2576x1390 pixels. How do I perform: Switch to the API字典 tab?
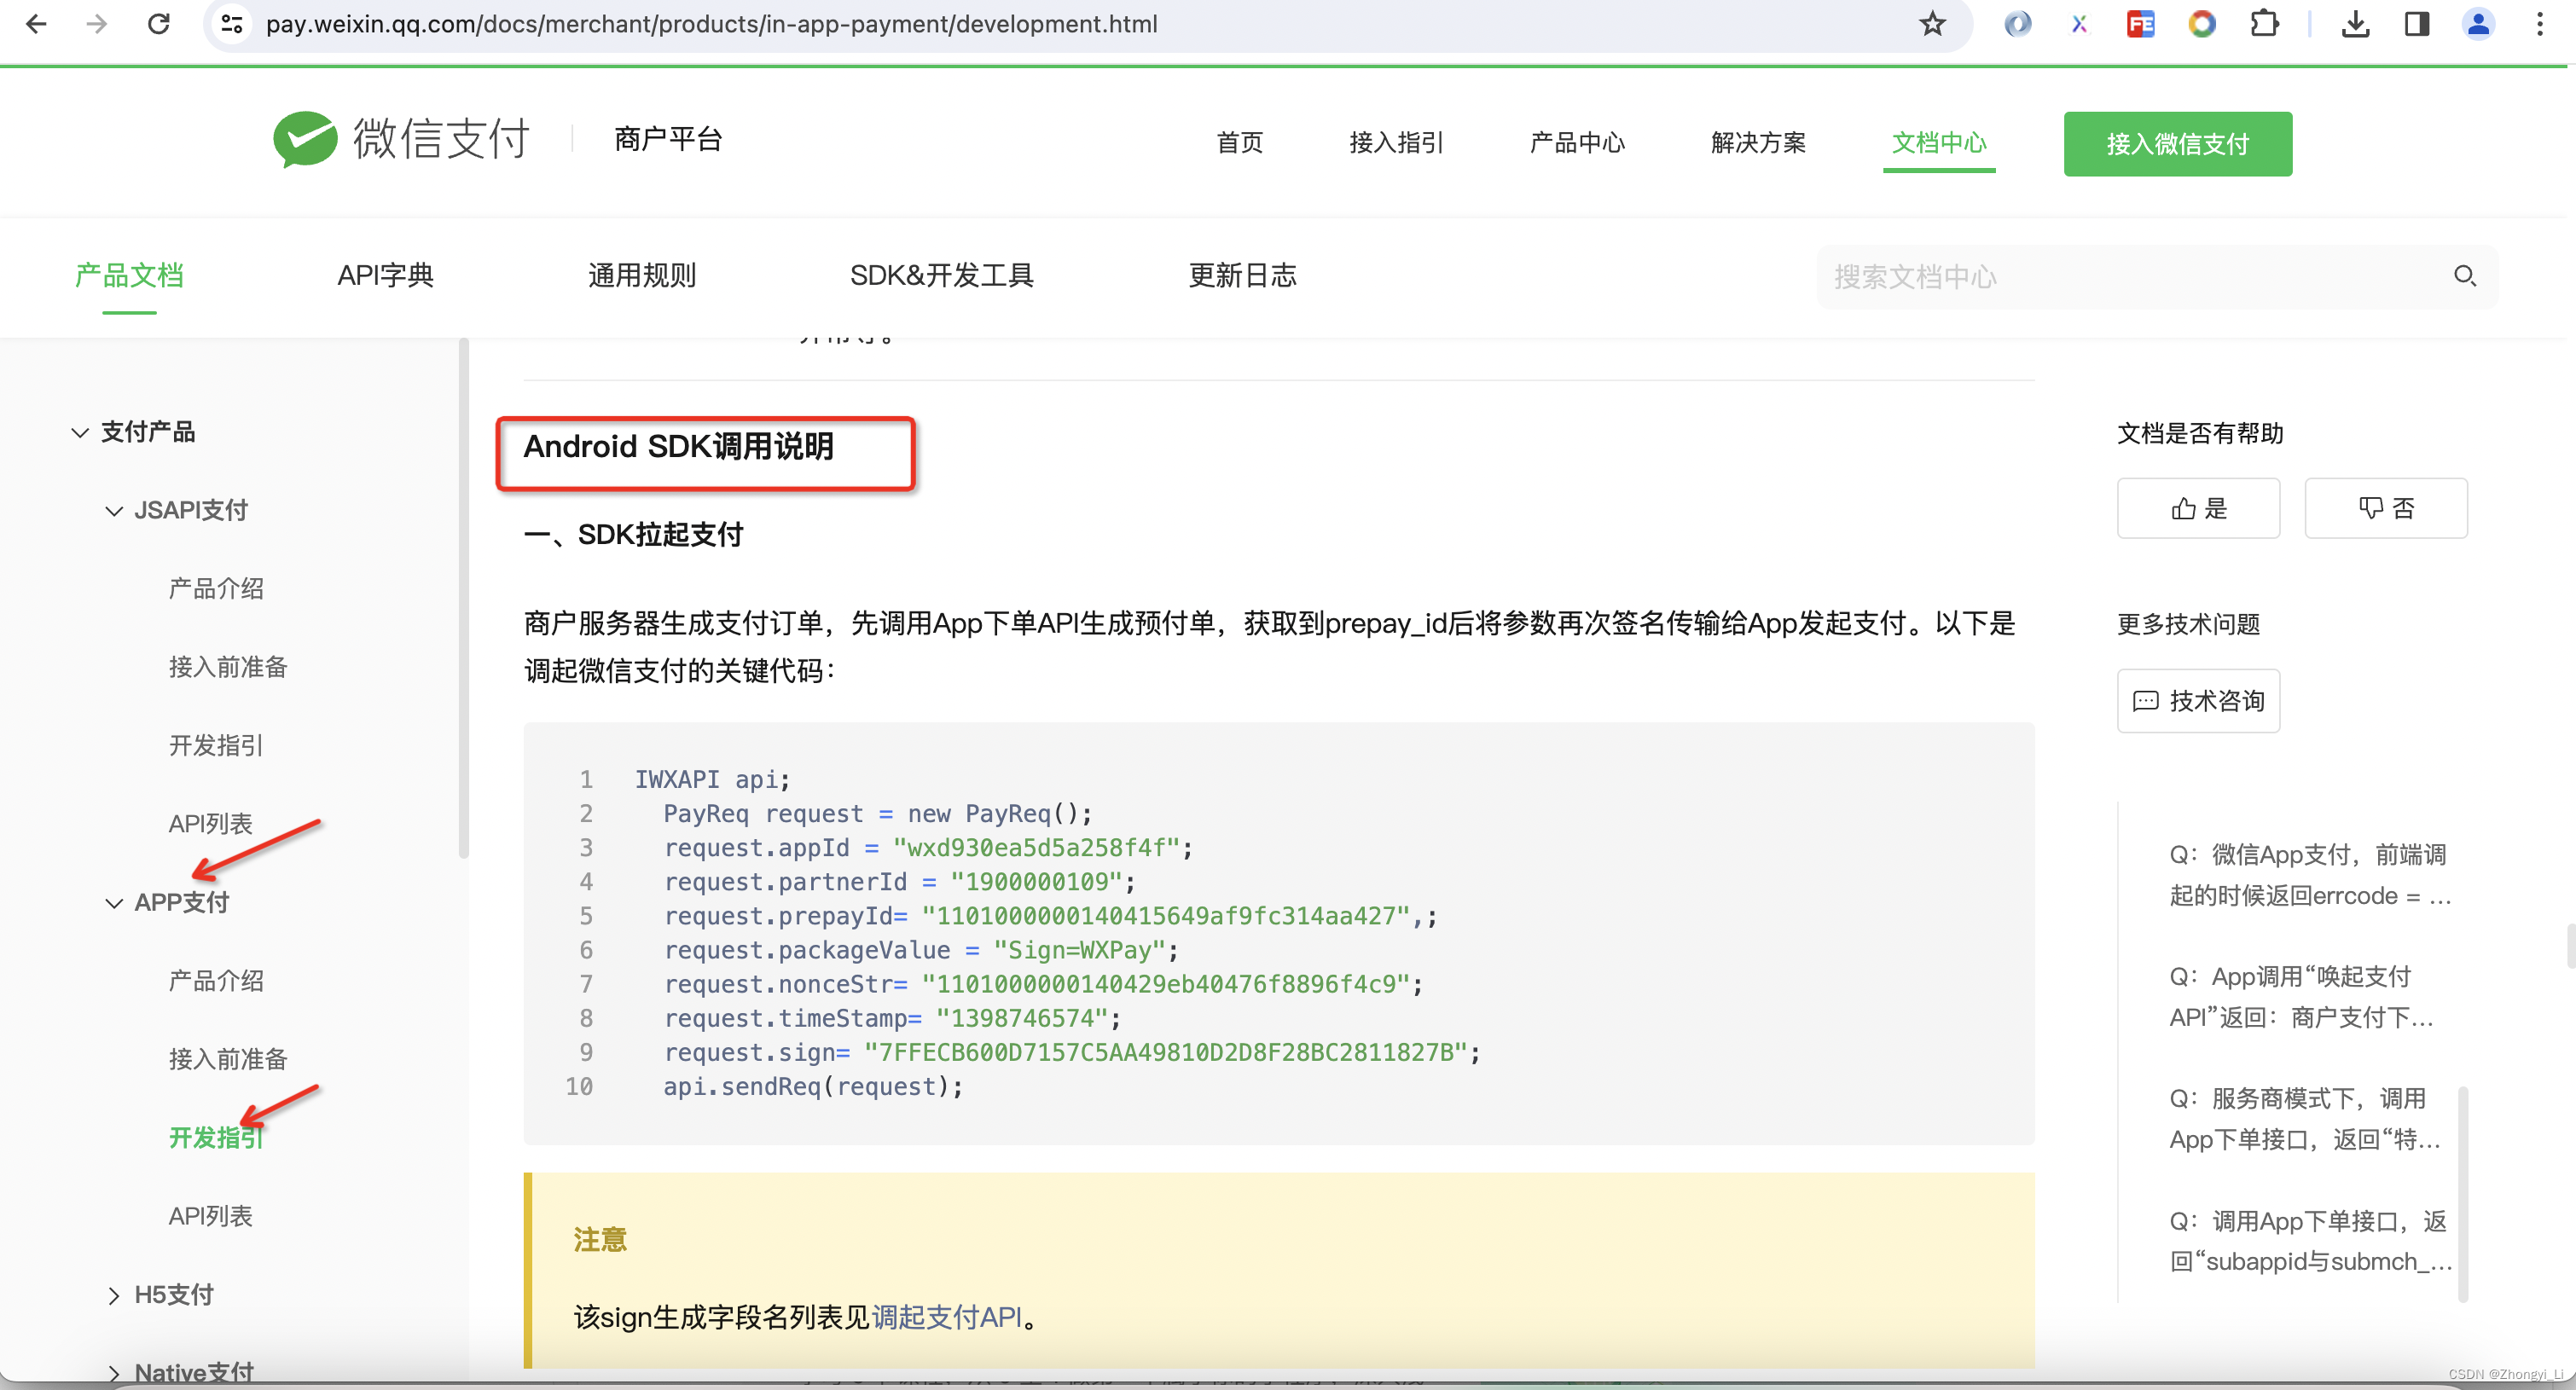tap(385, 275)
